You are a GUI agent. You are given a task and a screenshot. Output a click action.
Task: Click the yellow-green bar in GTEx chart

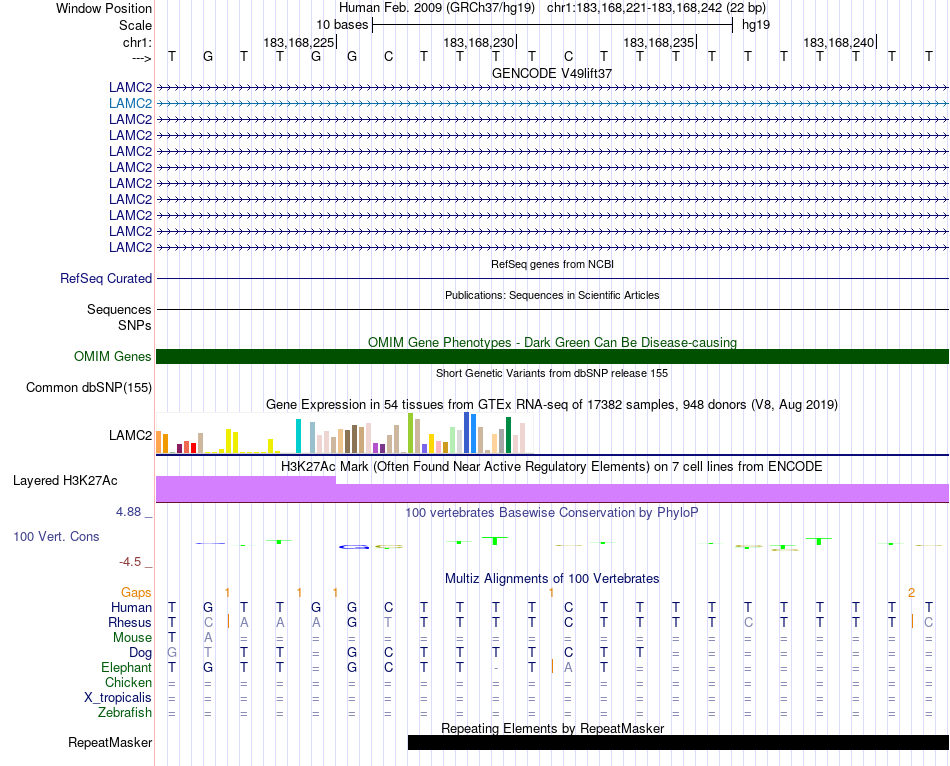pyautogui.click(x=410, y=433)
